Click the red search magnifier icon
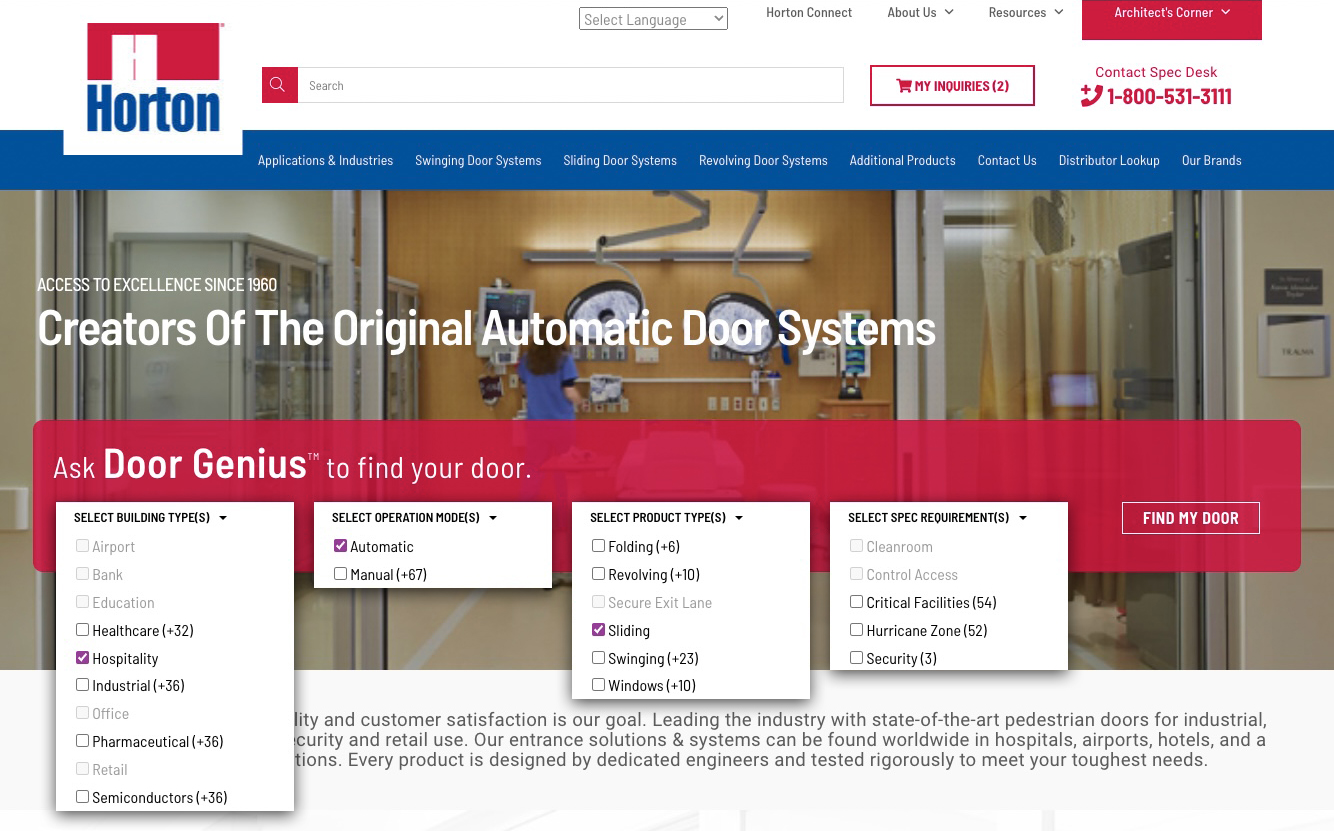This screenshot has height=831, width=1334. pos(279,85)
